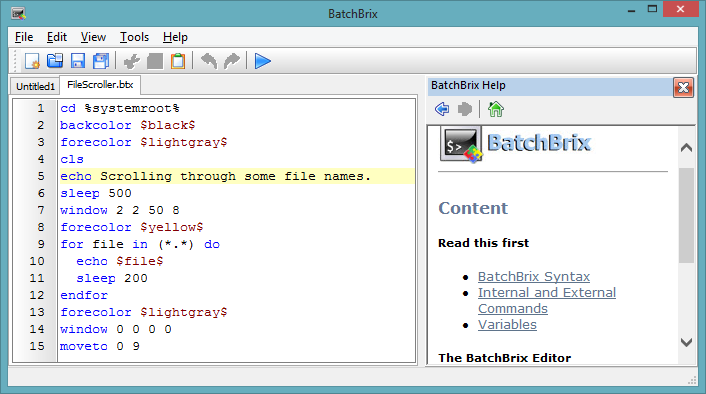
Task: Click 'sleep 500' on line 6
Action: tap(96, 194)
